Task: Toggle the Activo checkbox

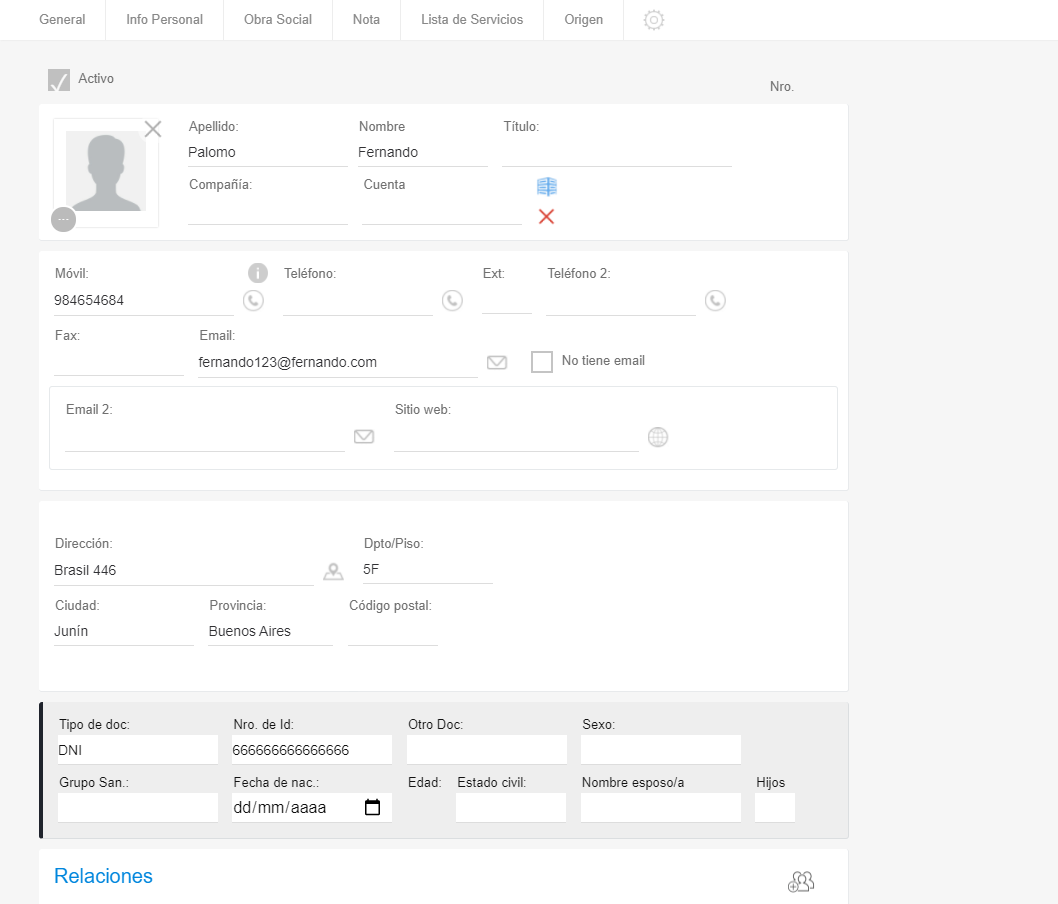Action: pyautogui.click(x=59, y=80)
